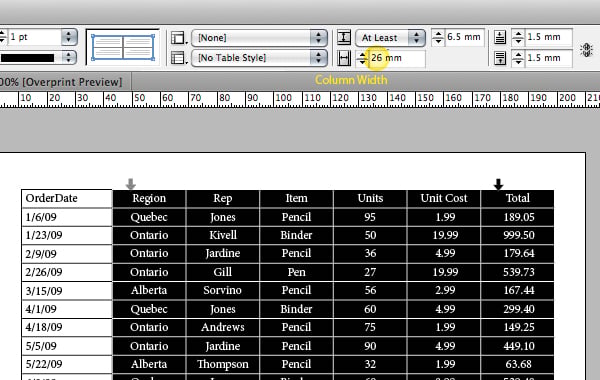
Task: Click the 6.5 mm row height field
Action: 465,37
